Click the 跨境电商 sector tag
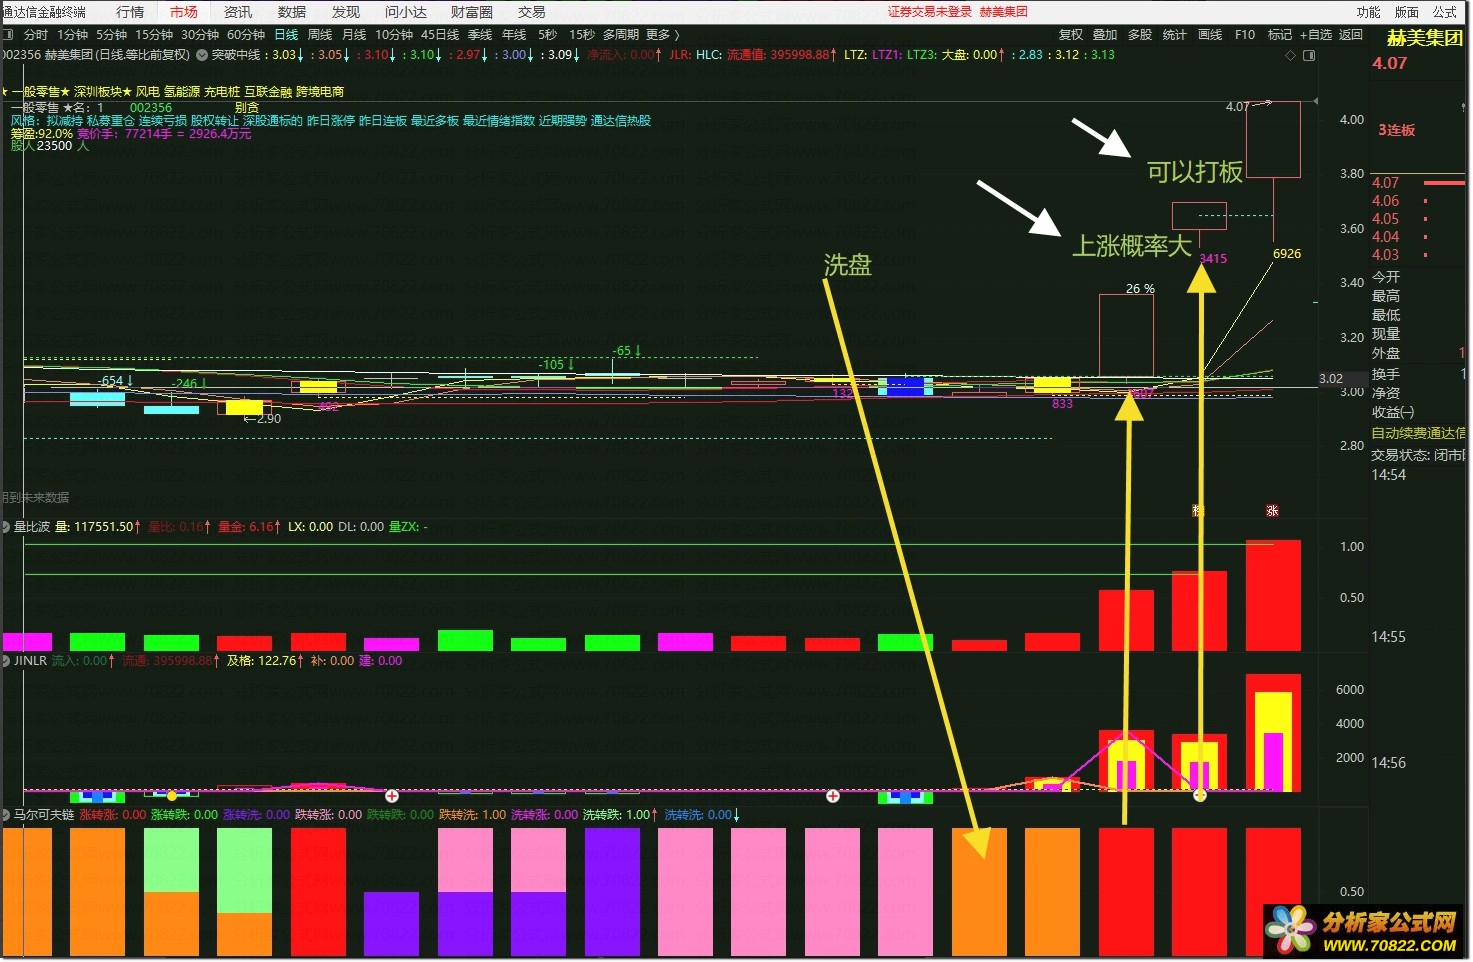 (320, 92)
